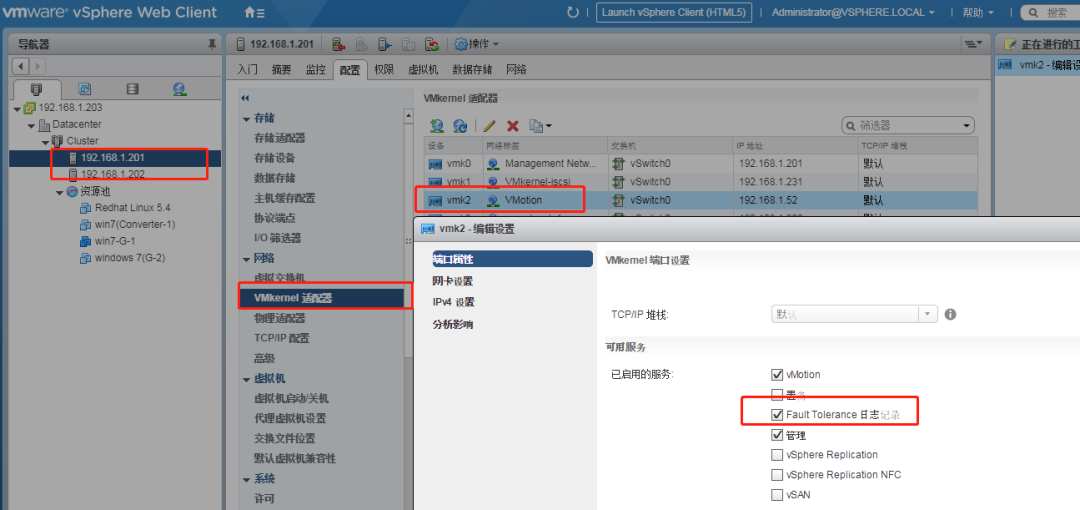1080x510 pixels.
Task: Open 存储适配器 in configuration menu
Action: 279,139
